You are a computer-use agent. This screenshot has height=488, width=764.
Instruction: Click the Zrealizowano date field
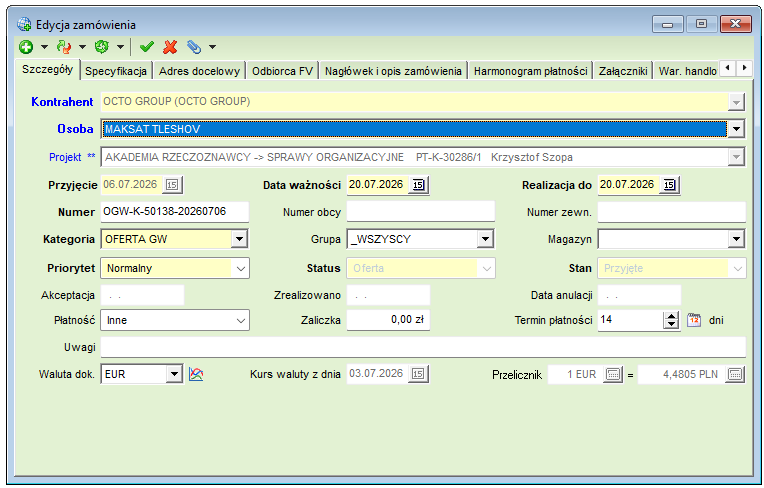pyautogui.click(x=388, y=296)
